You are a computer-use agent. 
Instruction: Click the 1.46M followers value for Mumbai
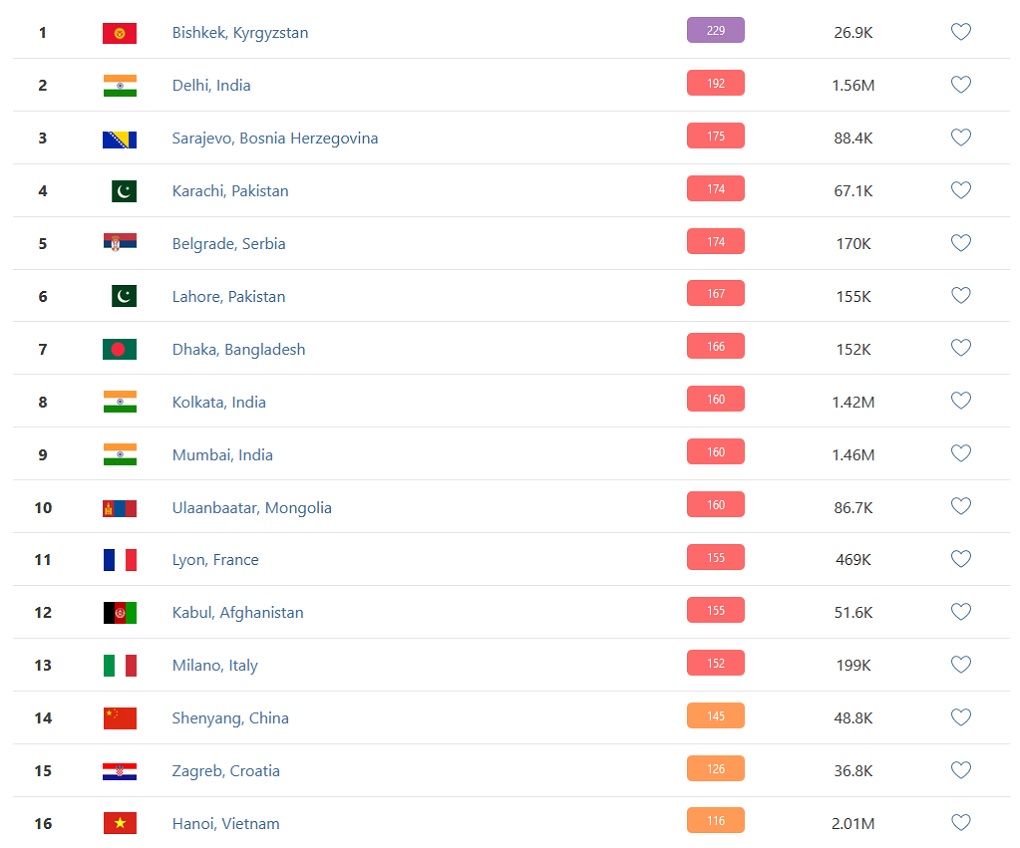pos(853,455)
